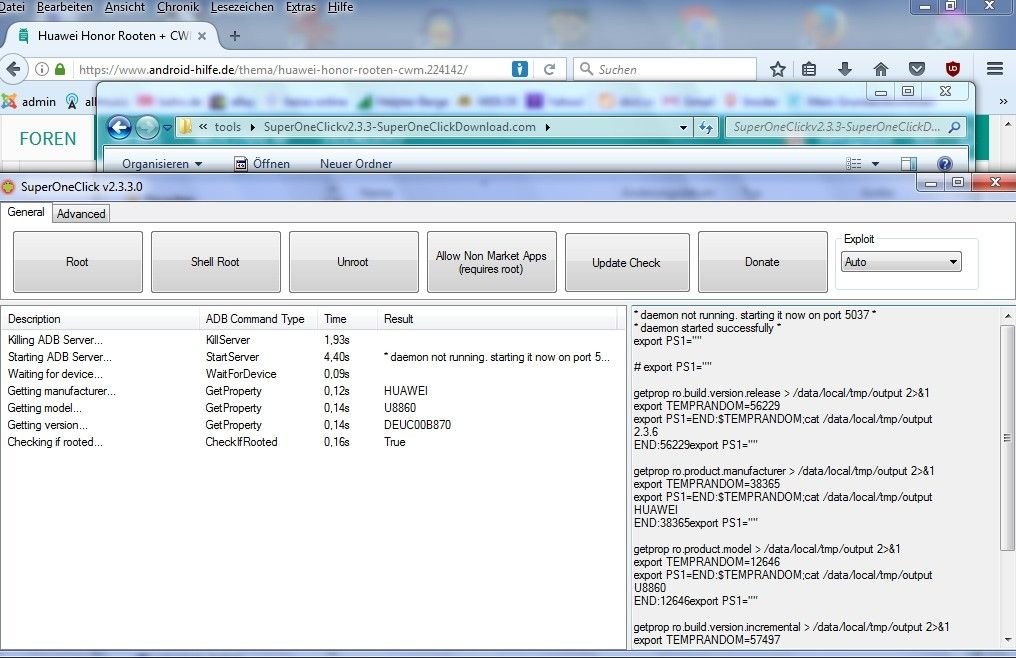
Task: Open Explorer help icon
Action: point(945,164)
